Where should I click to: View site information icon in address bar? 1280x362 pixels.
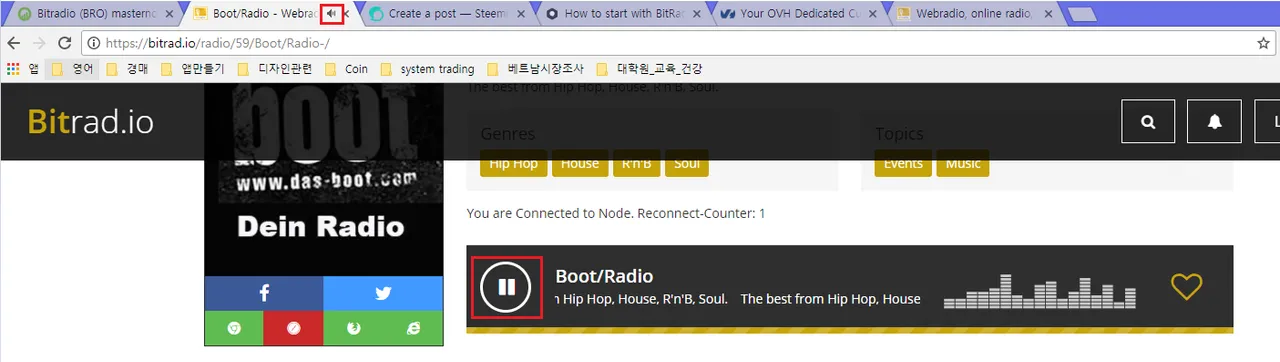(93, 43)
